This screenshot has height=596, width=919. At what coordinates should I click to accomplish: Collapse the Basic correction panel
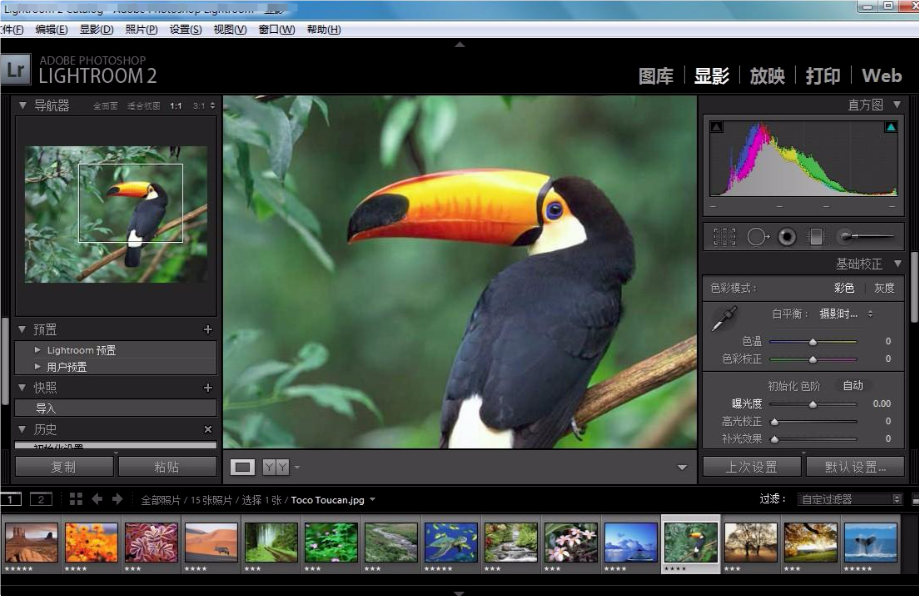pyautogui.click(x=897, y=264)
